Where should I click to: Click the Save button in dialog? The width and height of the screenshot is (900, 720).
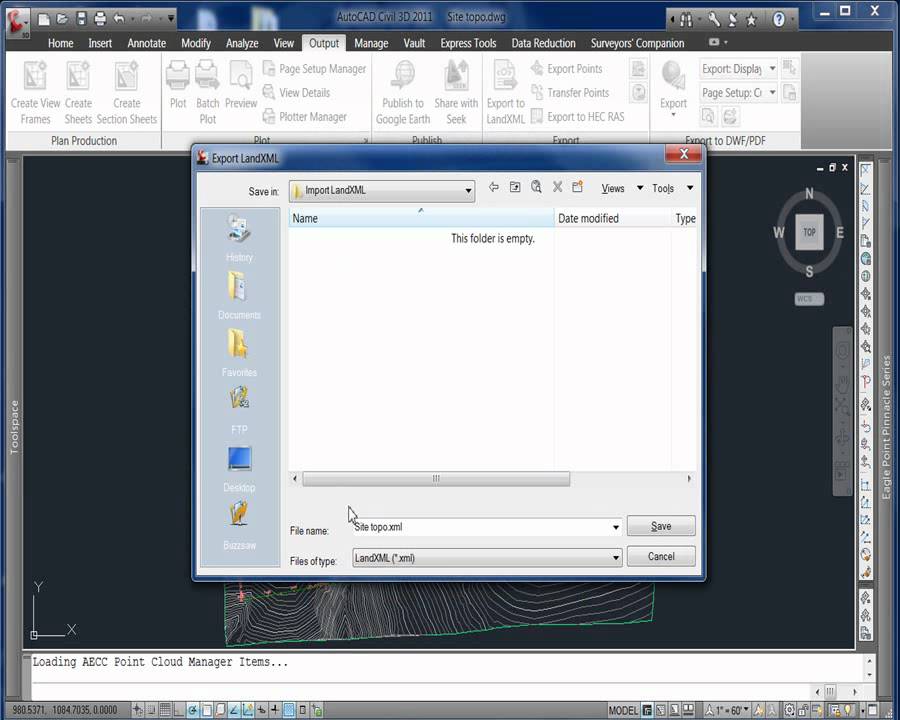(661, 526)
